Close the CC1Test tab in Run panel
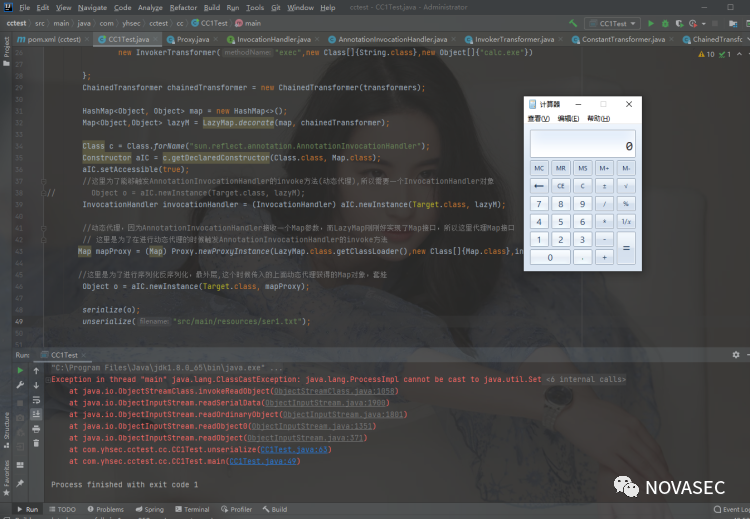 (83, 355)
